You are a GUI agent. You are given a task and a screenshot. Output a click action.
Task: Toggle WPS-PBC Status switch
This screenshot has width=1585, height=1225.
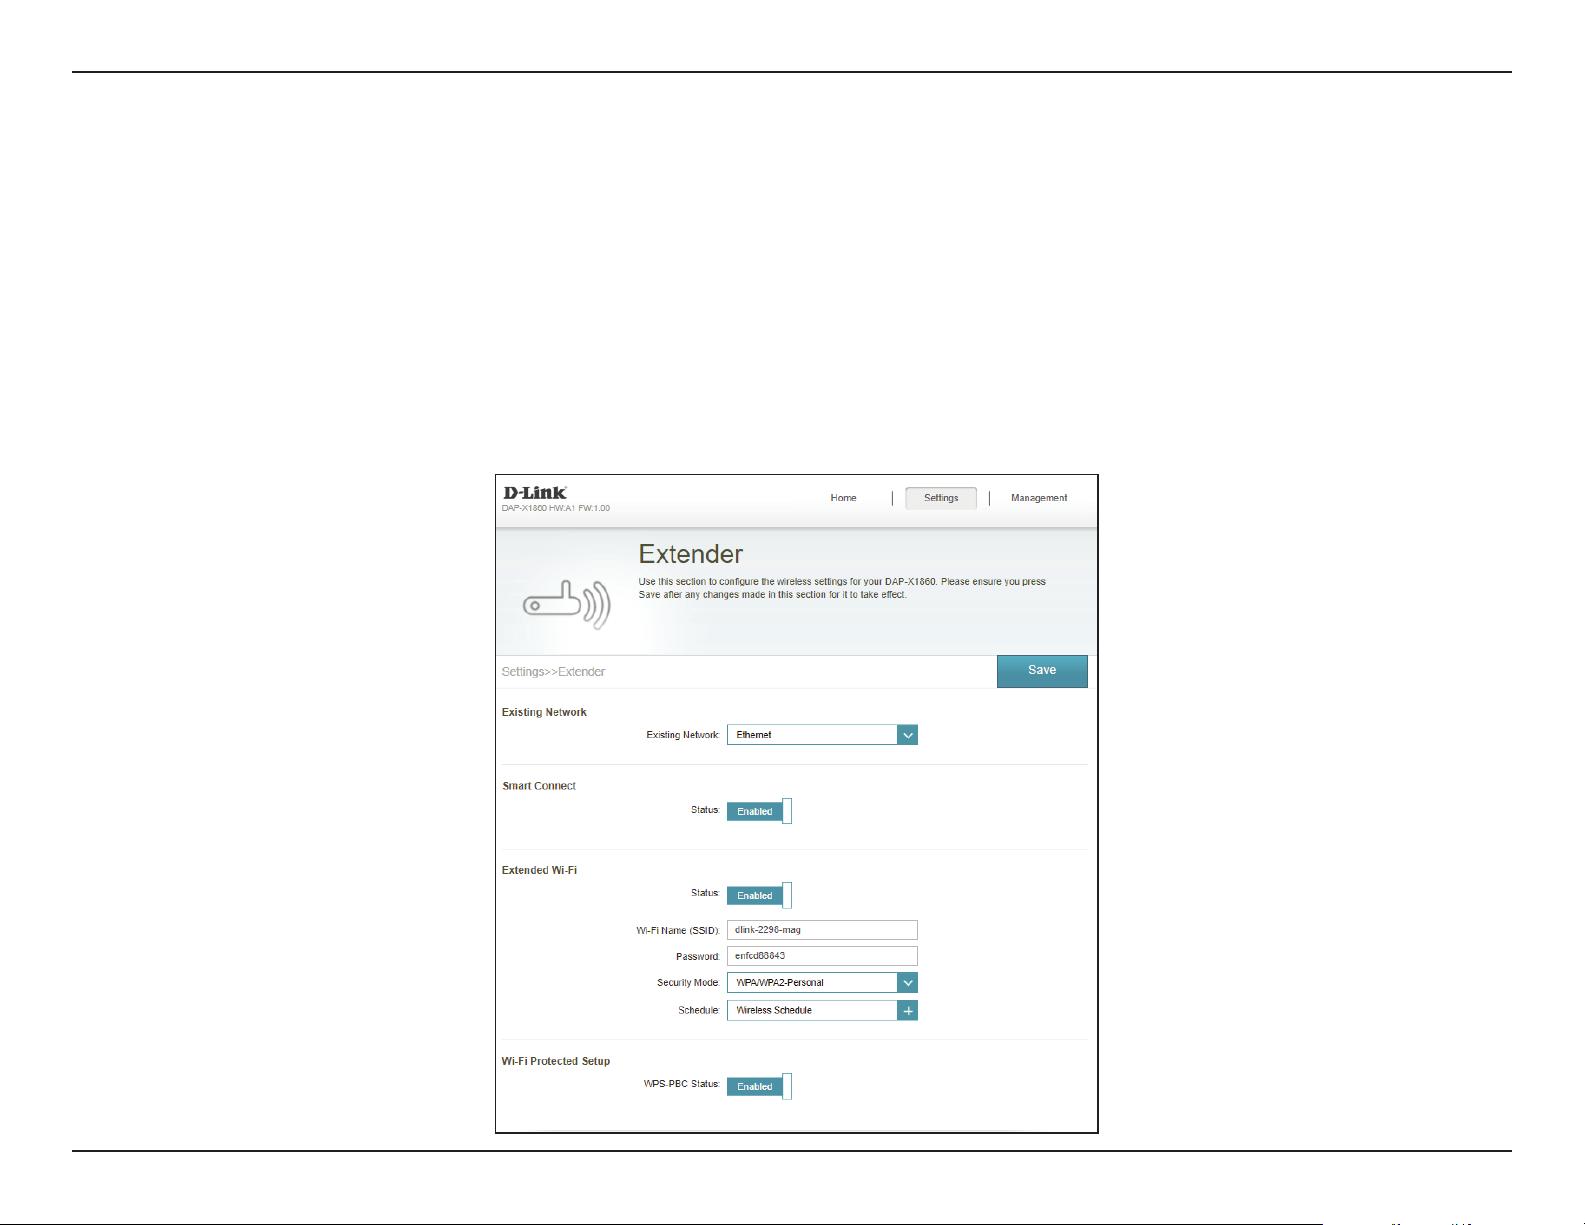pyautogui.click(x=759, y=1086)
